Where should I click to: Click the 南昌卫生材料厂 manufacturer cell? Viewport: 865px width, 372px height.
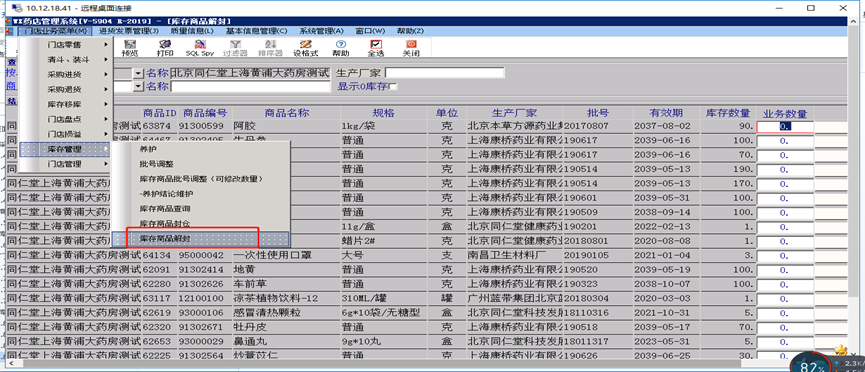pos(514,256)
